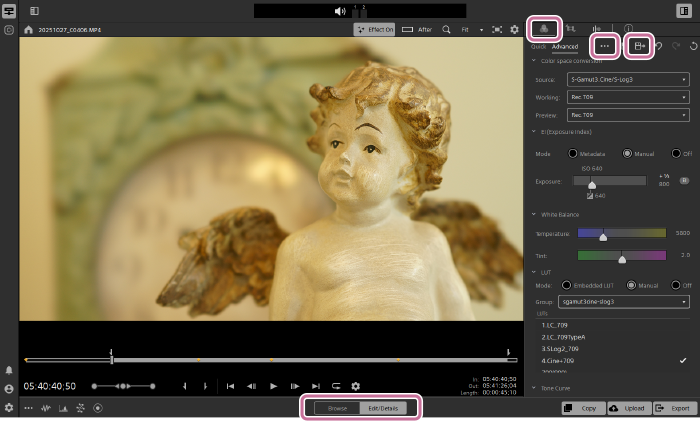This screenshot has height=423, width=700.
Task: Open the color adjustment tab icon
Action: click(x=544, y=29)
